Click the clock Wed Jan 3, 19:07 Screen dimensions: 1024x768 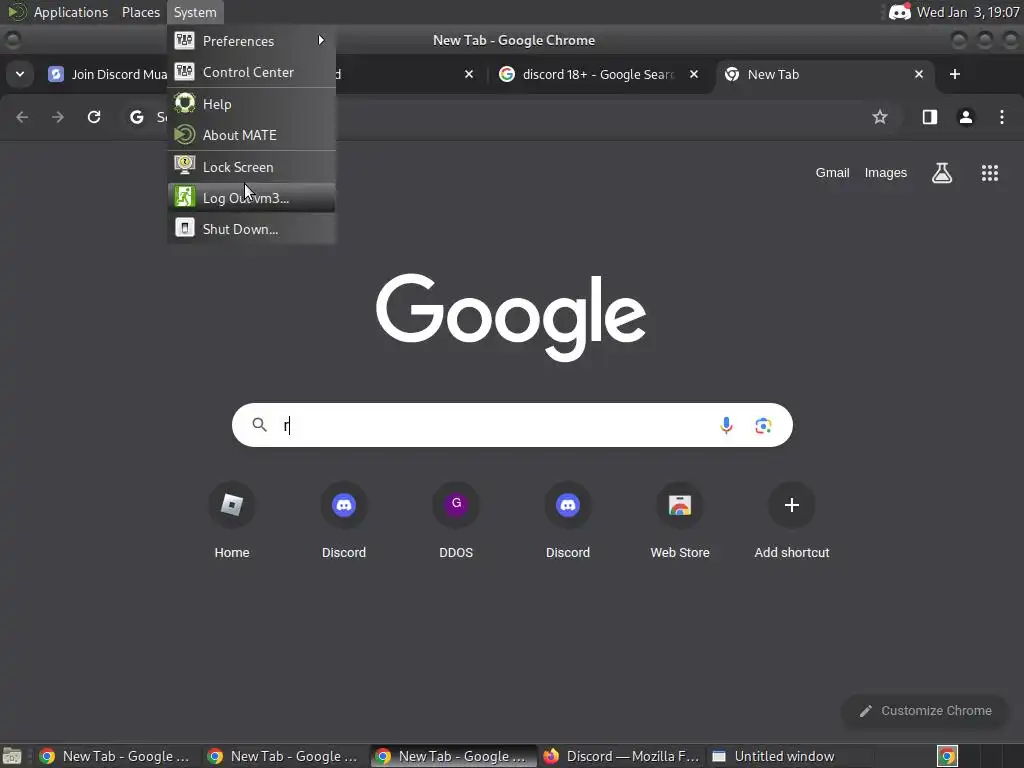(968, 12)
